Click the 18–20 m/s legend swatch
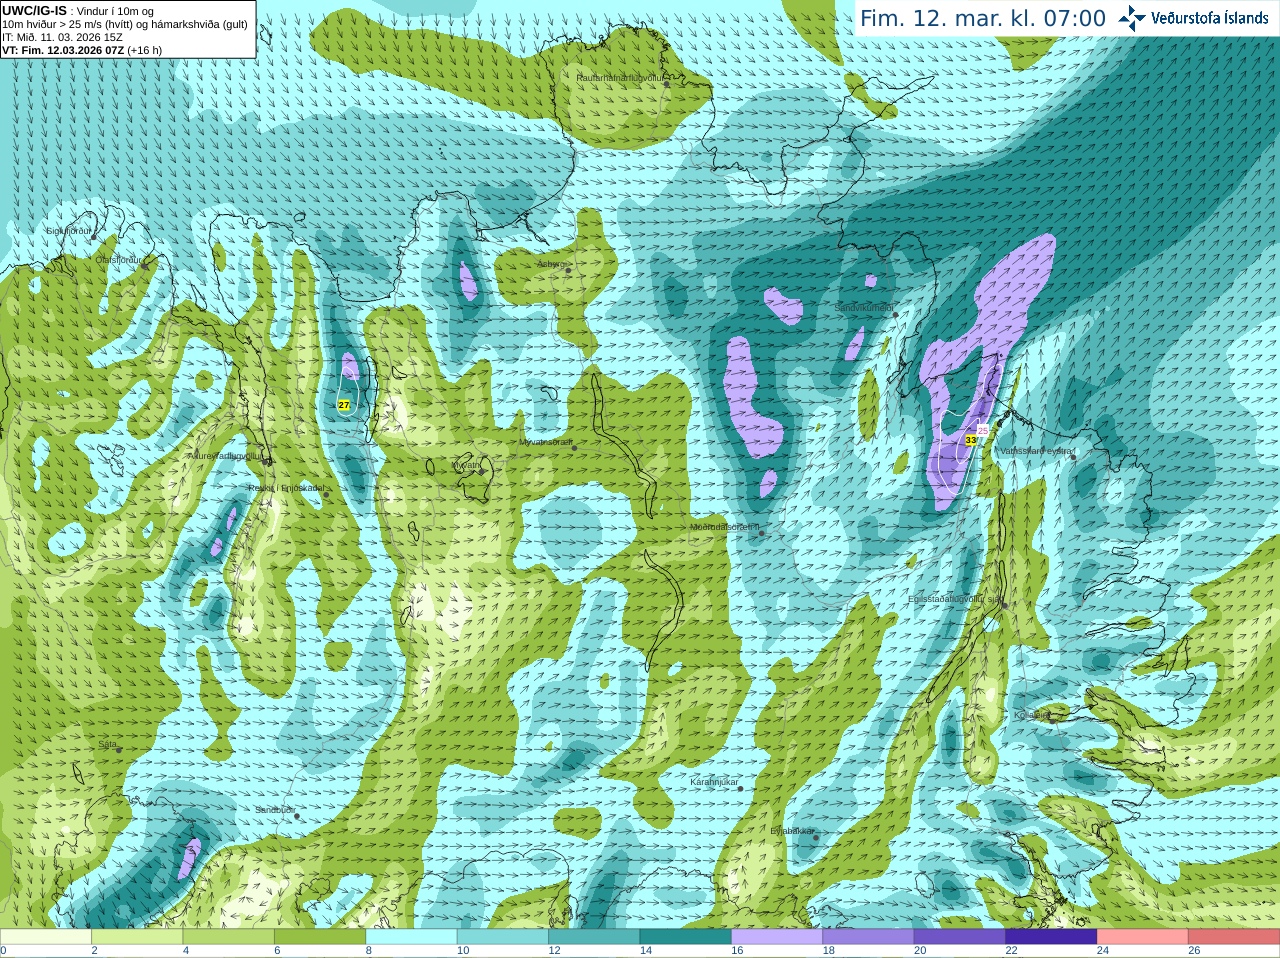This screenshot has height=958, width=1280. 868,937
